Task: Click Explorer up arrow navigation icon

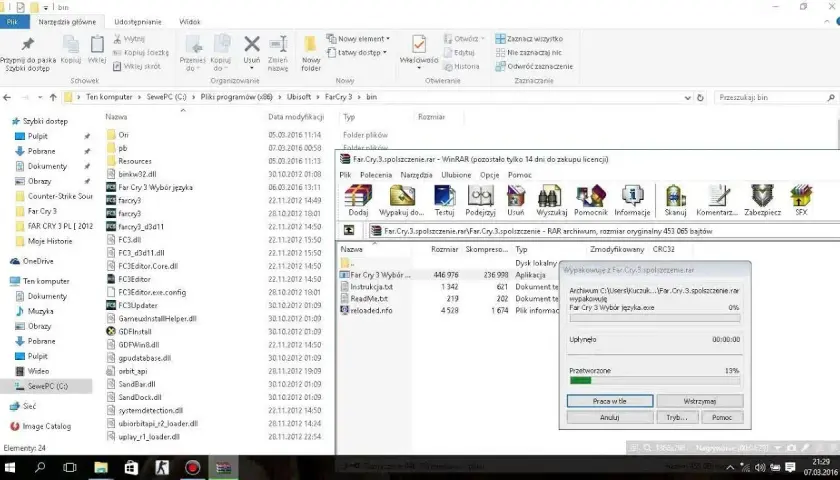Action: pyautogui.click(x=53, y=98)
